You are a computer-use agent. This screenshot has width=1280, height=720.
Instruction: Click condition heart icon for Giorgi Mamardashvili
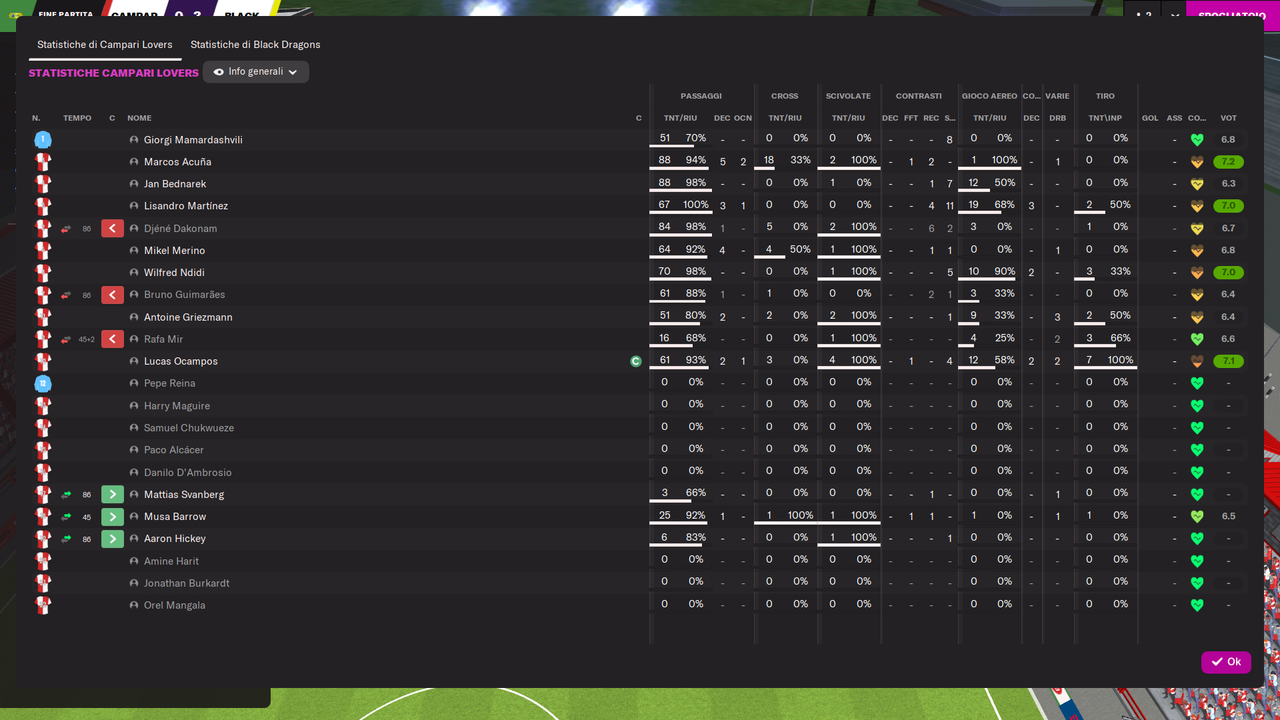click(x=1197, y=140)
